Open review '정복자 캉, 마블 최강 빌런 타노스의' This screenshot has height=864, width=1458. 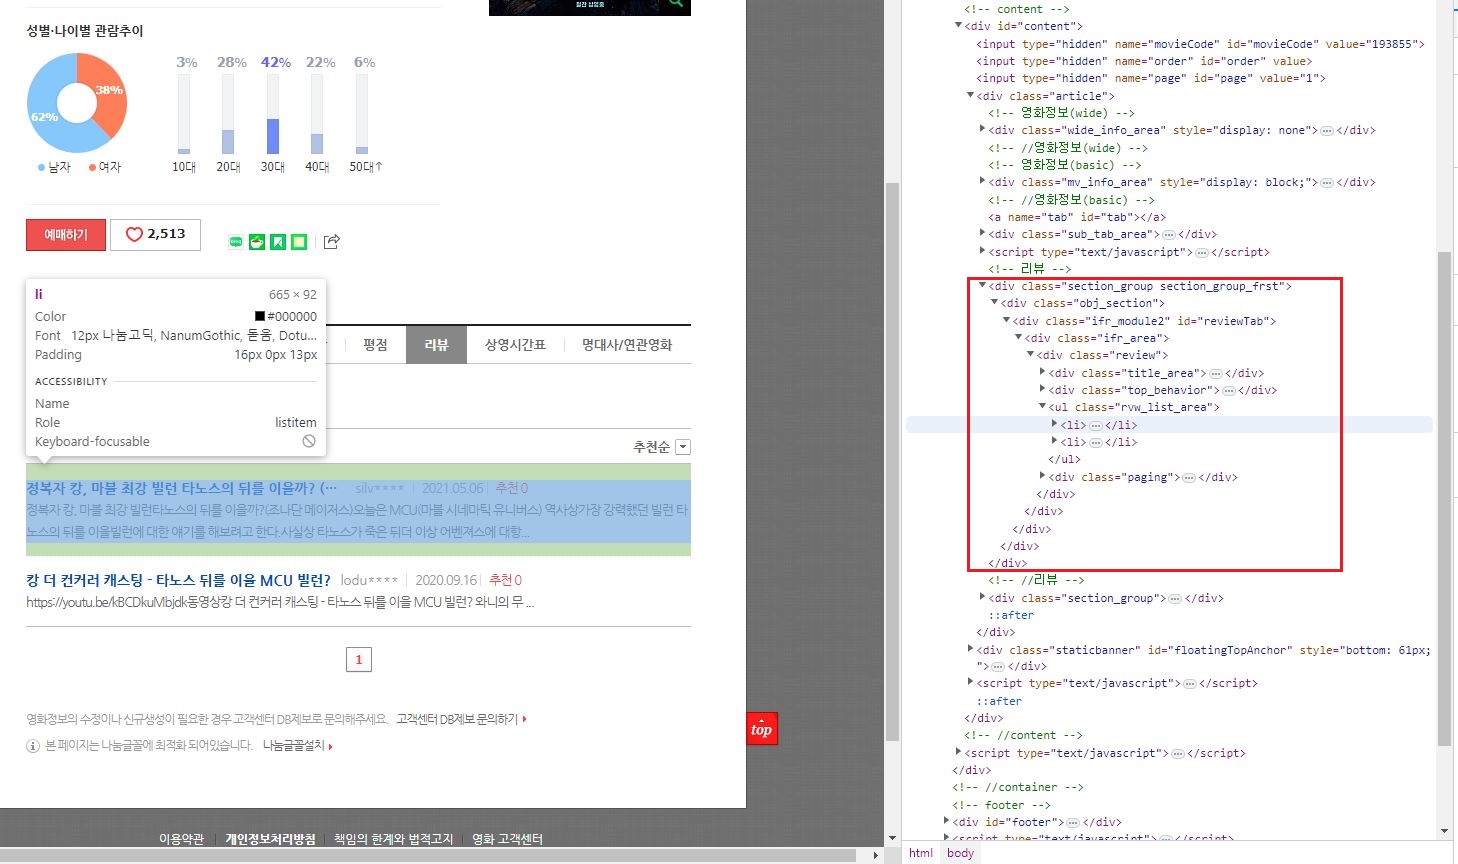point(181,488)
